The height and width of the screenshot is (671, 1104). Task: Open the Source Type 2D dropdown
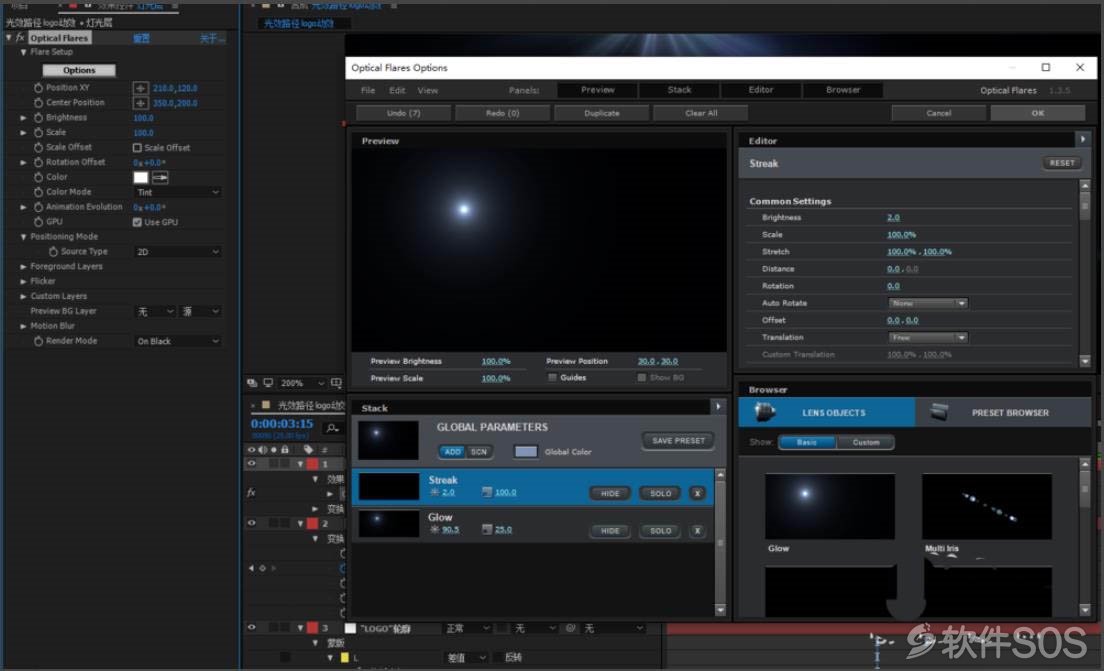pos(177,251)
